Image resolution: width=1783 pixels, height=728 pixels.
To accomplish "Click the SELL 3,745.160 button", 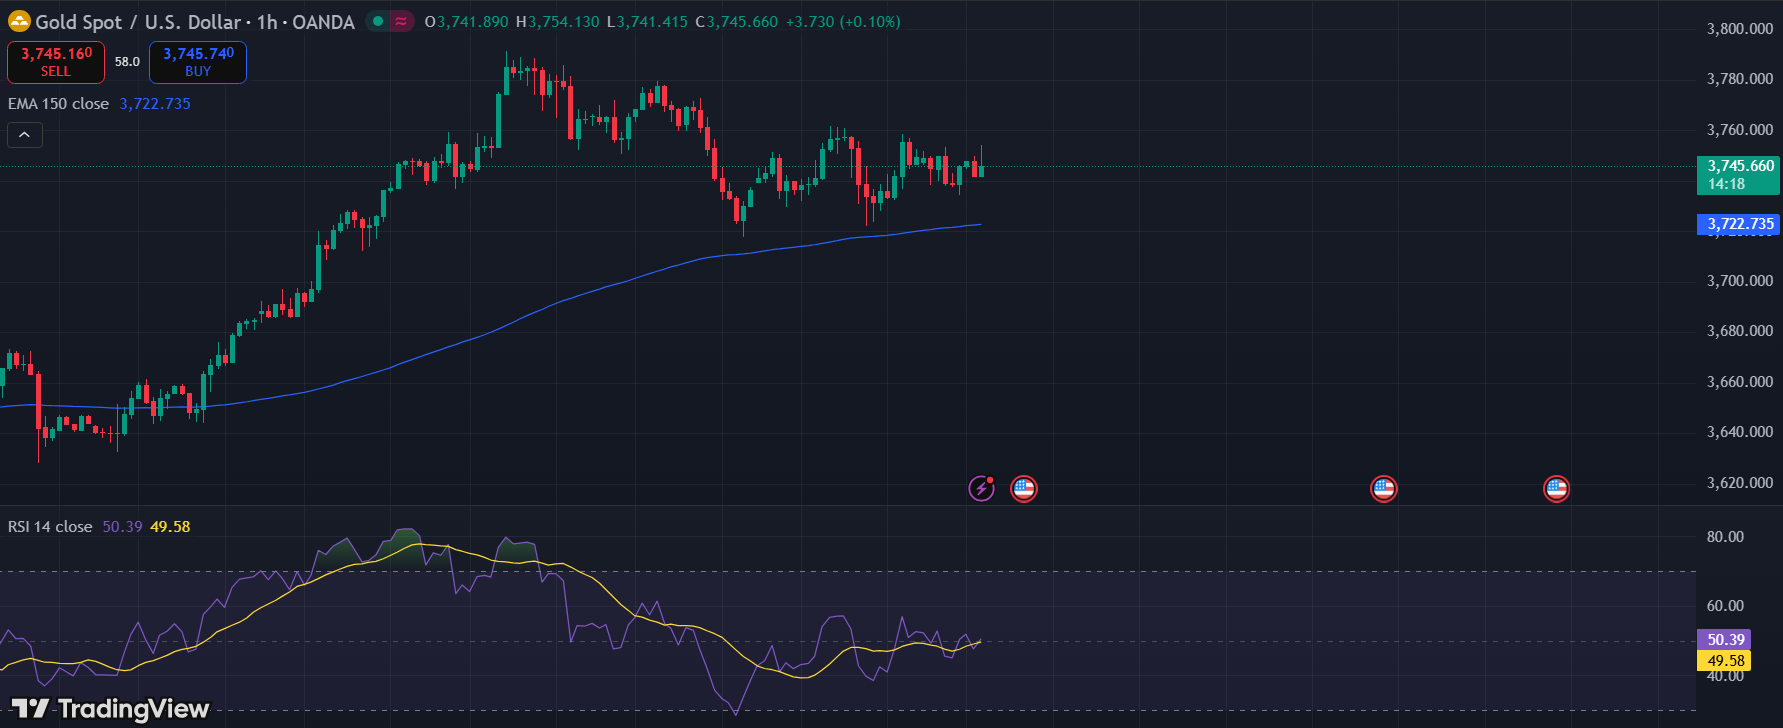I will [56, 62].
